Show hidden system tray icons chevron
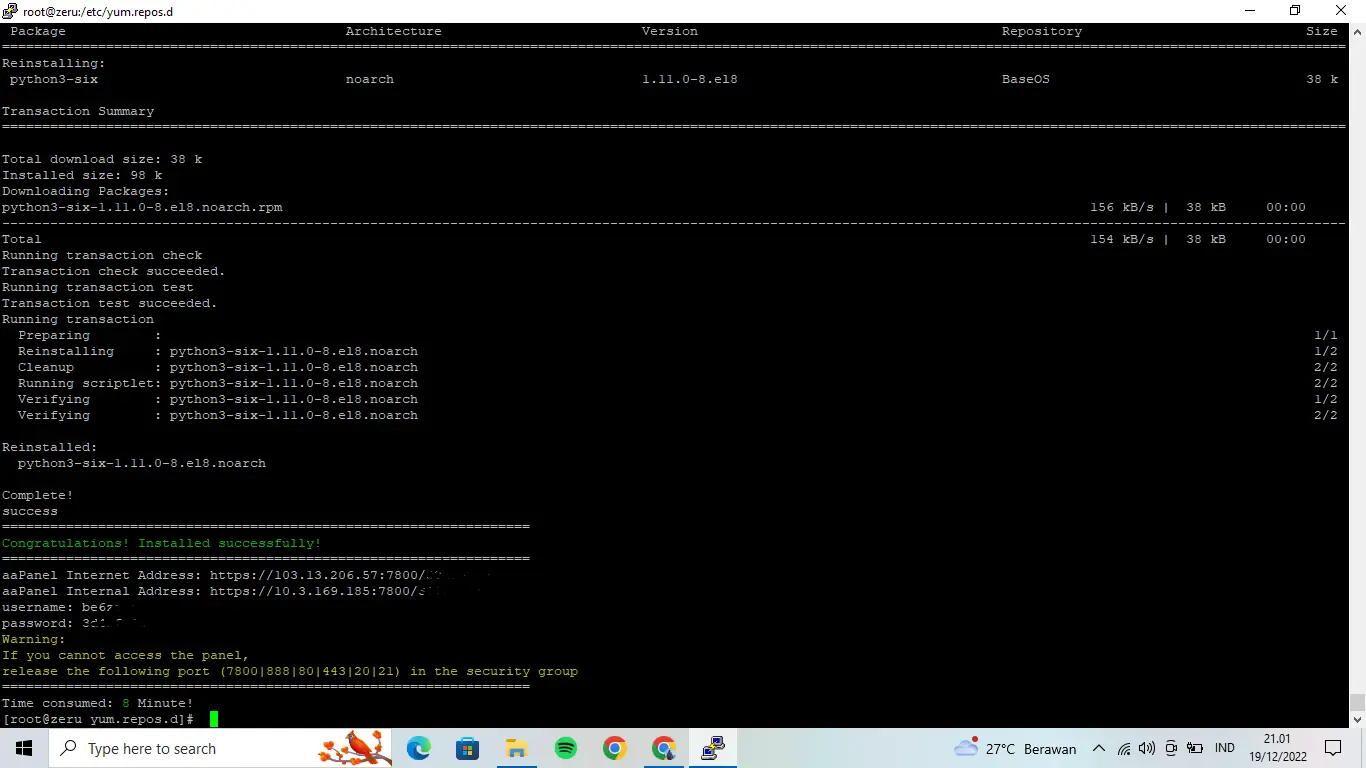The image size is (1366, 768). click(1099, 748)
